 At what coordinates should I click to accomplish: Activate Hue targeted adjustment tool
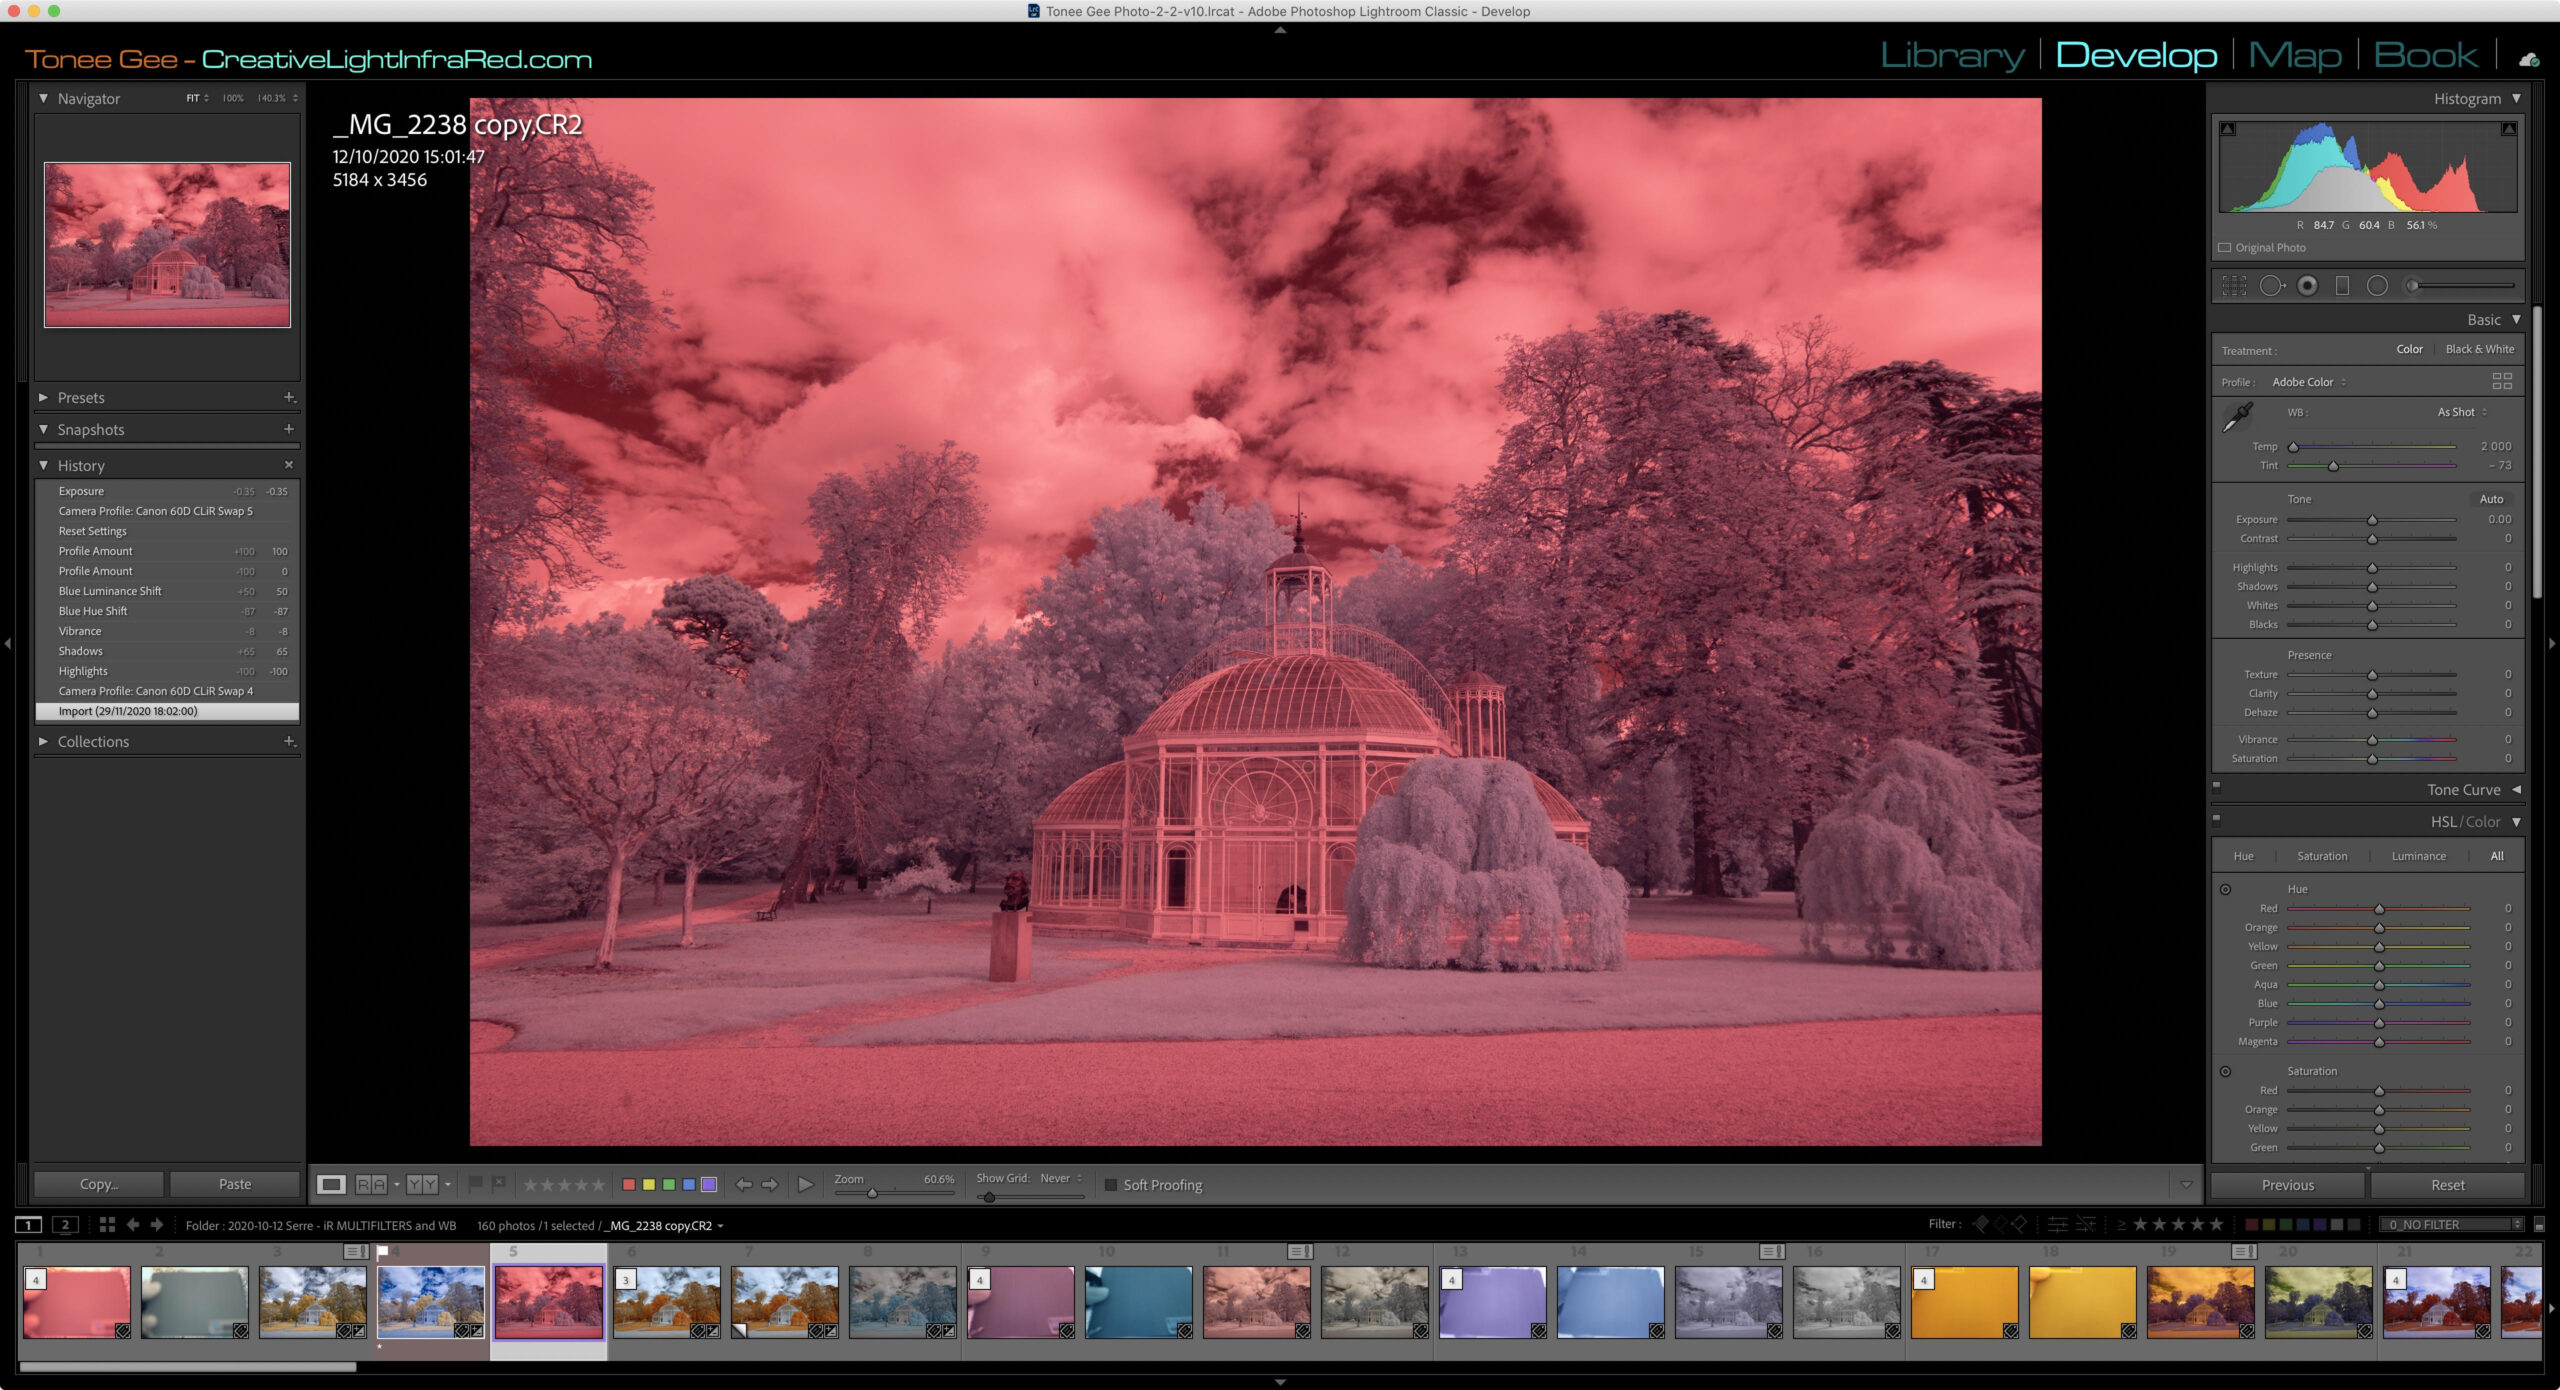[x=2226, y=889]
